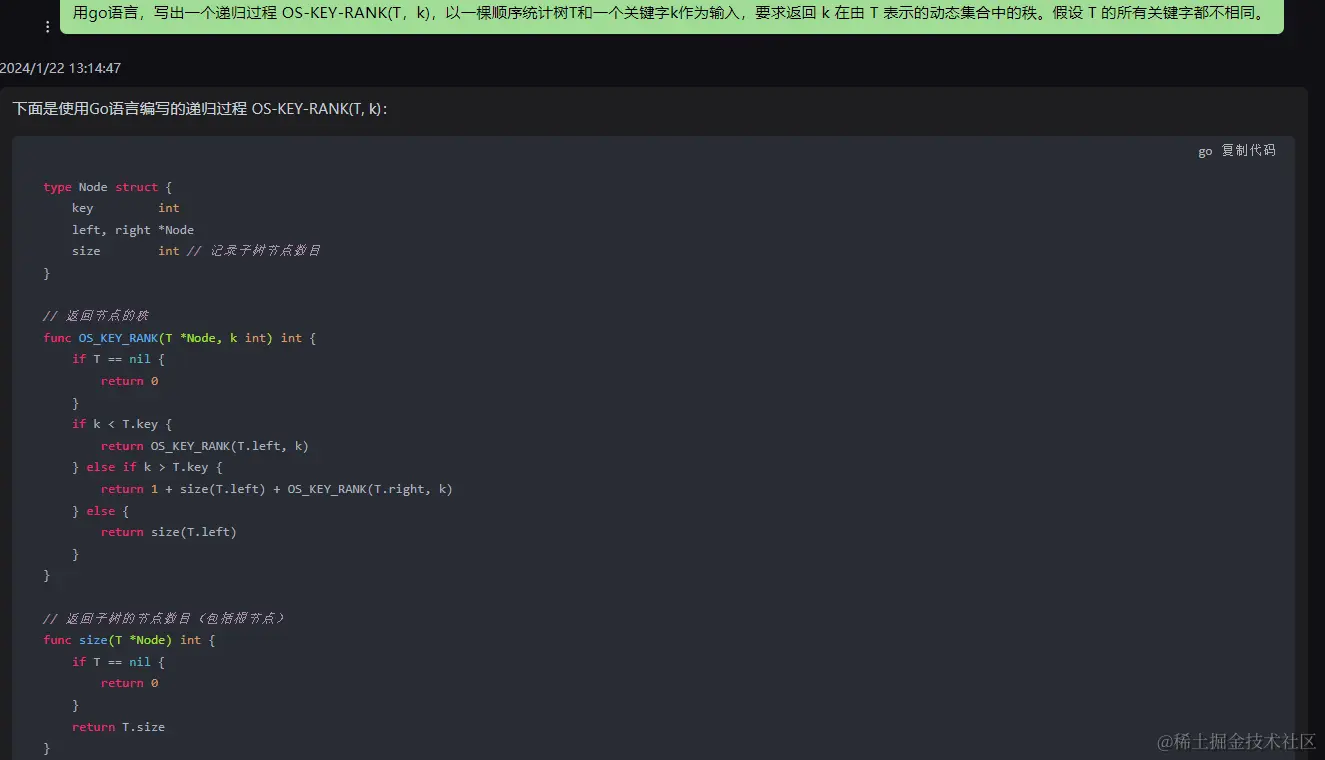
Task: Click the line } else if k > T.key {
Action: (x=147, y=467)
